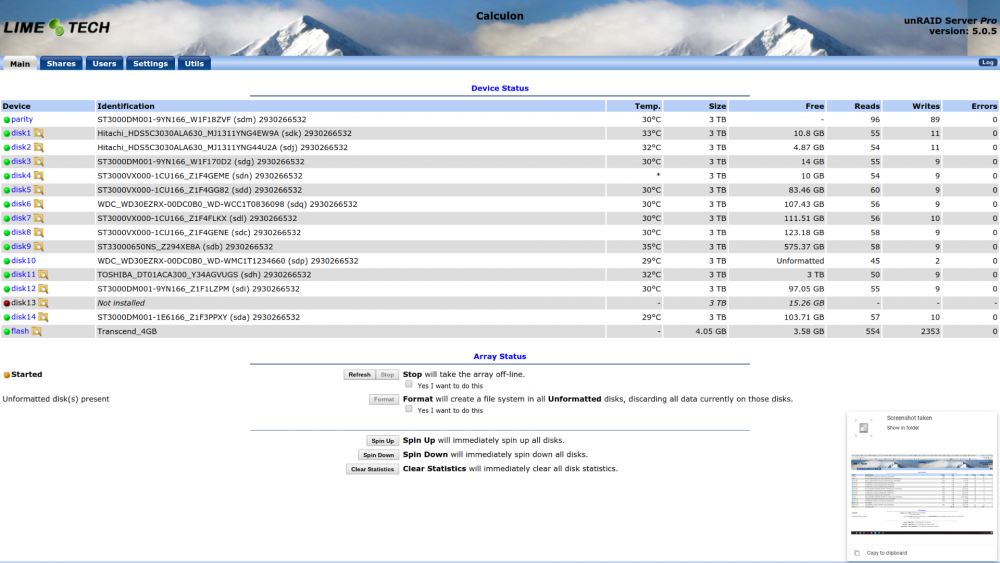Click Copy to clipboard text

(886, 553)
